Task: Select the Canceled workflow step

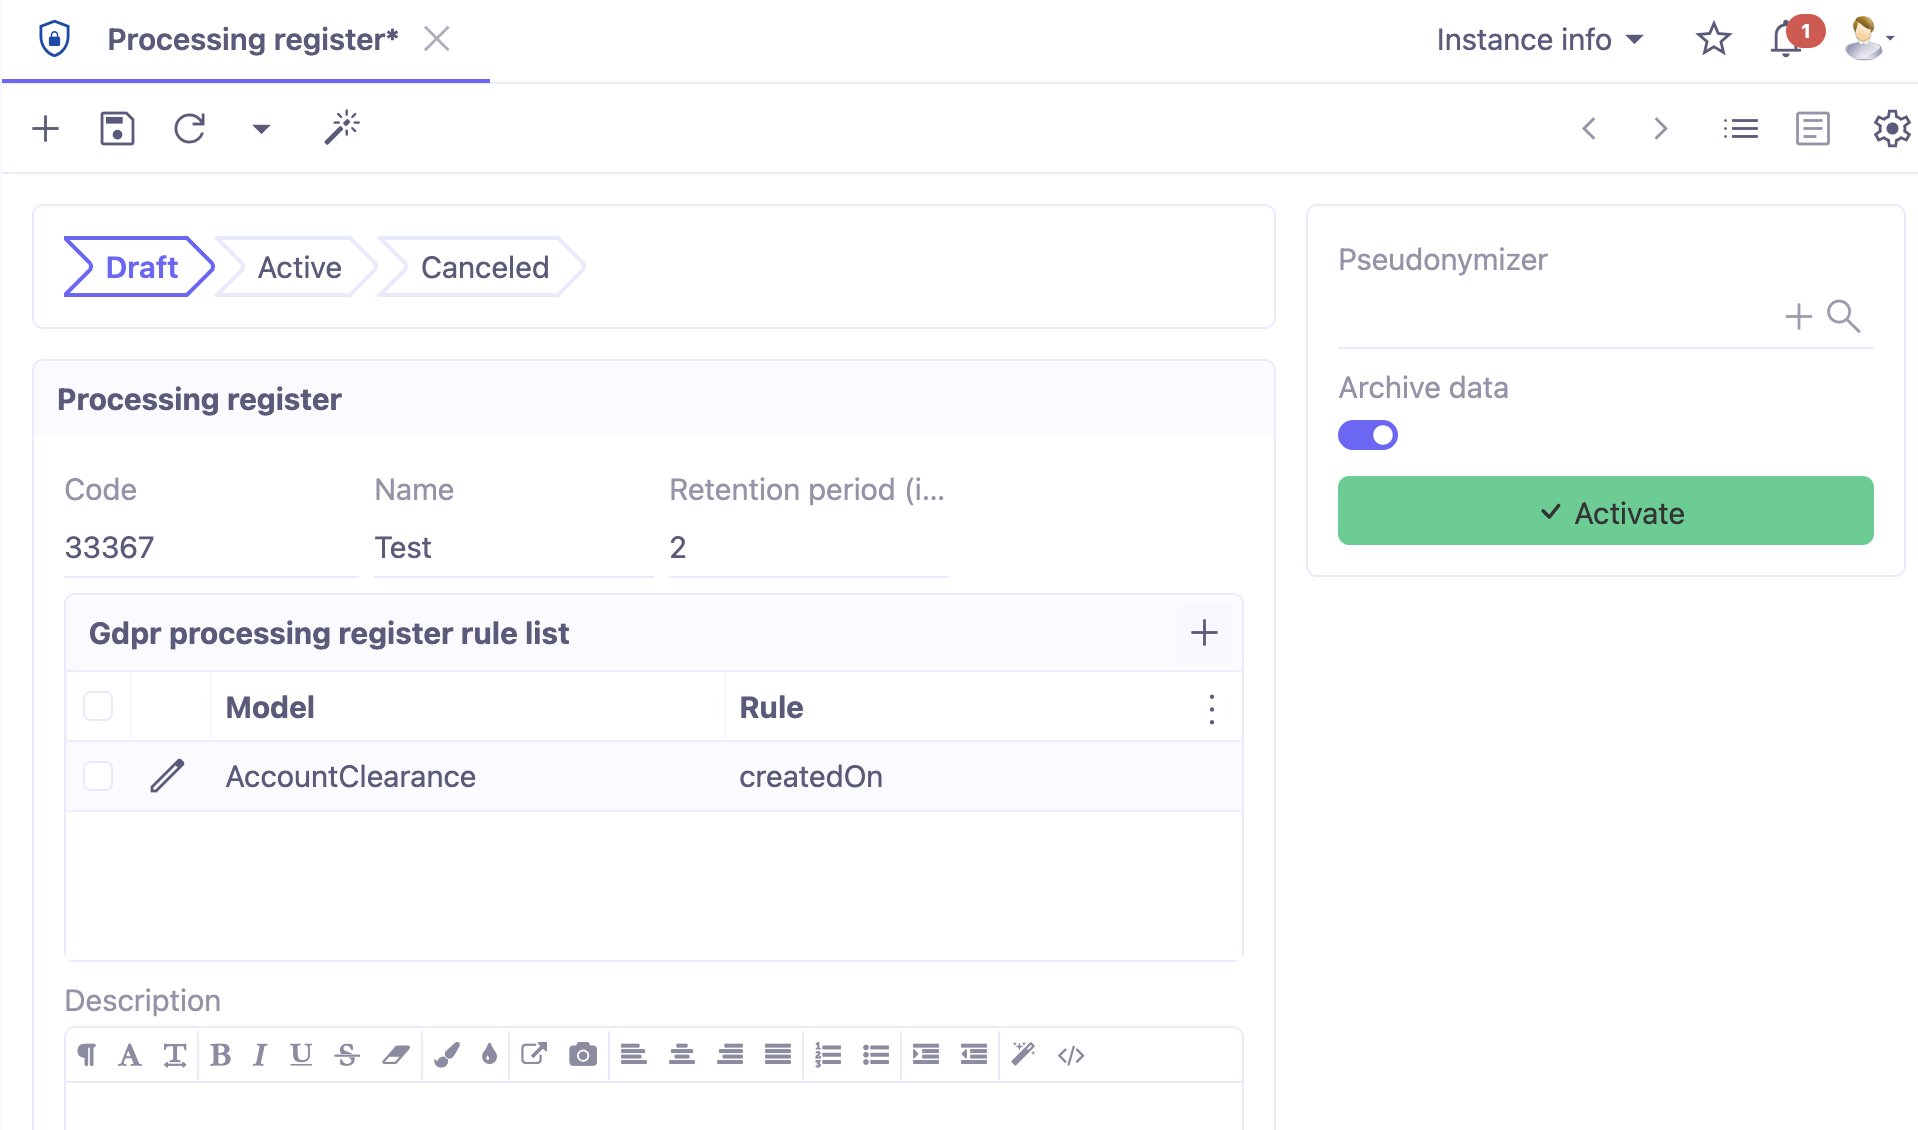Action: coord(485,267)
